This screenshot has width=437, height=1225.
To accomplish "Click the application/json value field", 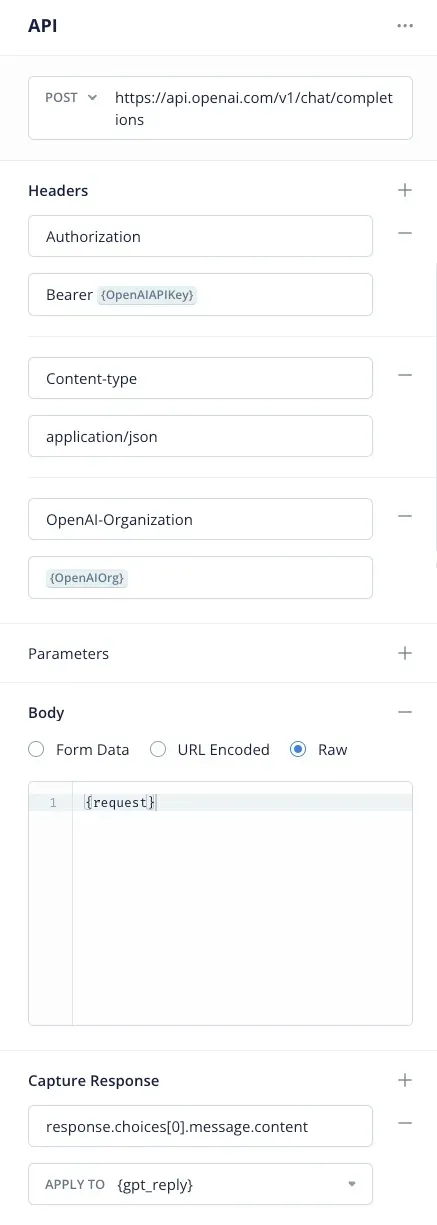I will 200,436.
